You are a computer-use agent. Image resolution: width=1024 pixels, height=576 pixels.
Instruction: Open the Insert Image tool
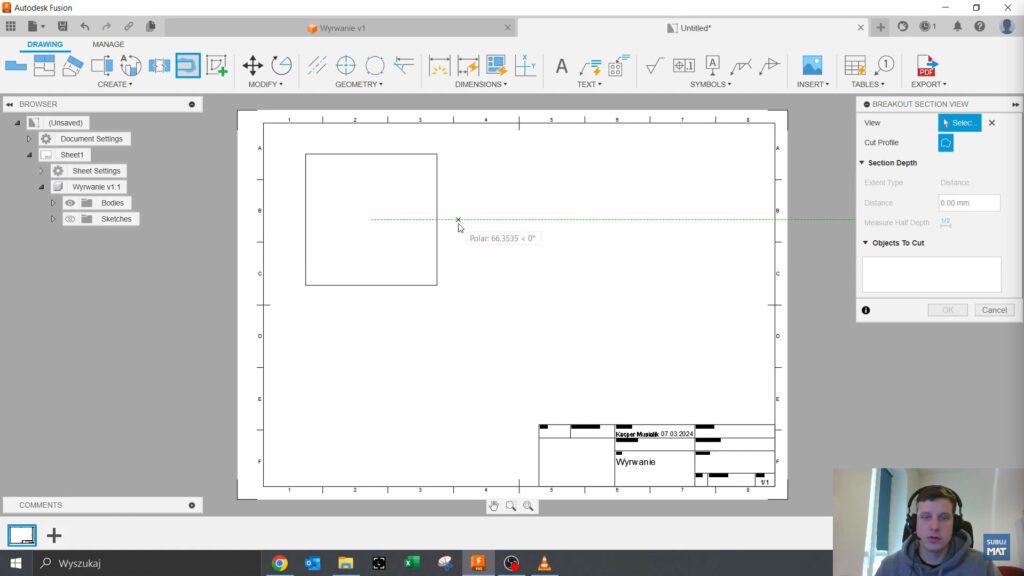(x=812, y=63)
